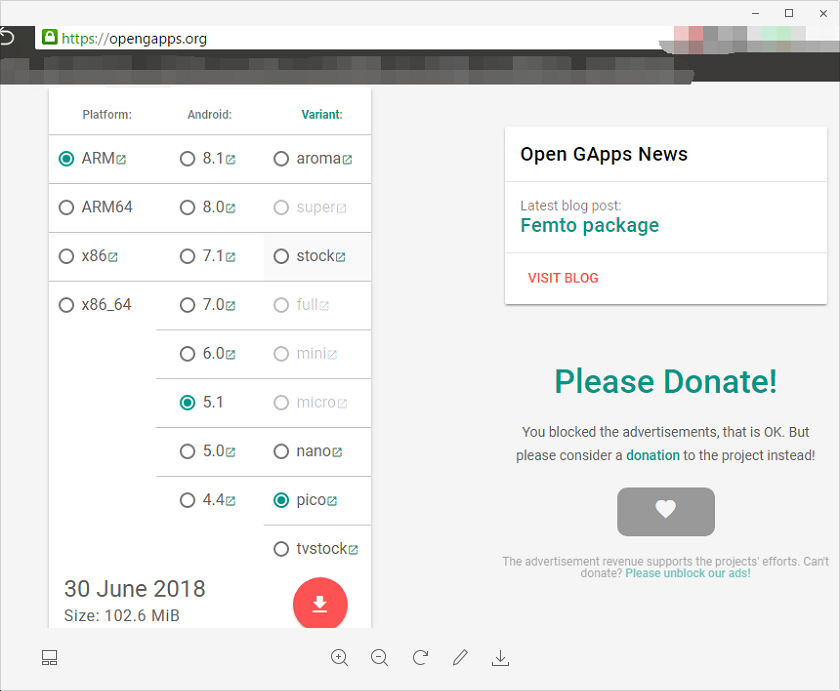Choose Android 7.0 radio button
The height and width of the screenshot is (691, 840).
[x=188, y=305]
